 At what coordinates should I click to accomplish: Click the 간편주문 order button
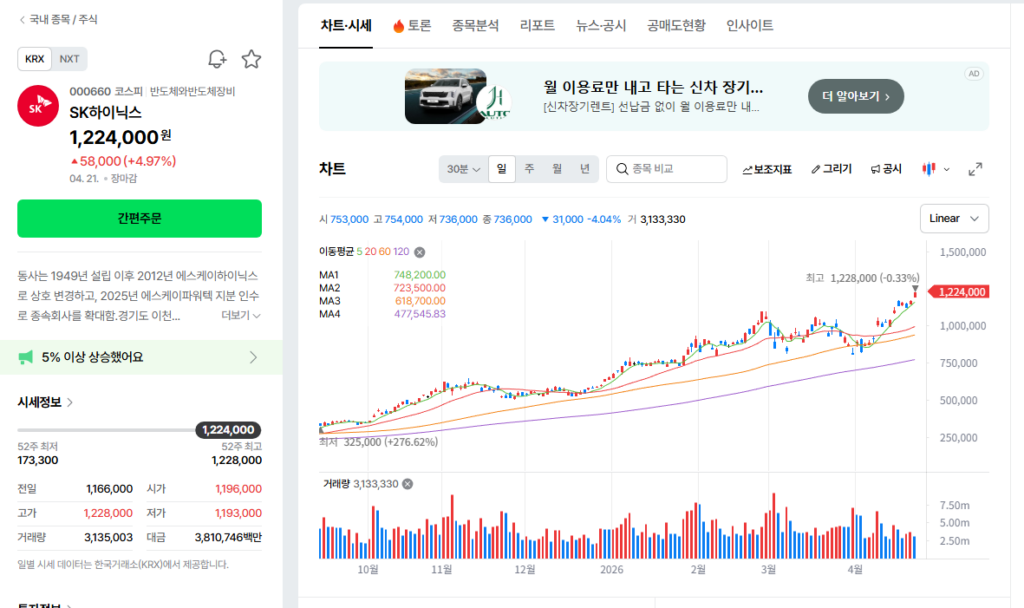[139, 218]
